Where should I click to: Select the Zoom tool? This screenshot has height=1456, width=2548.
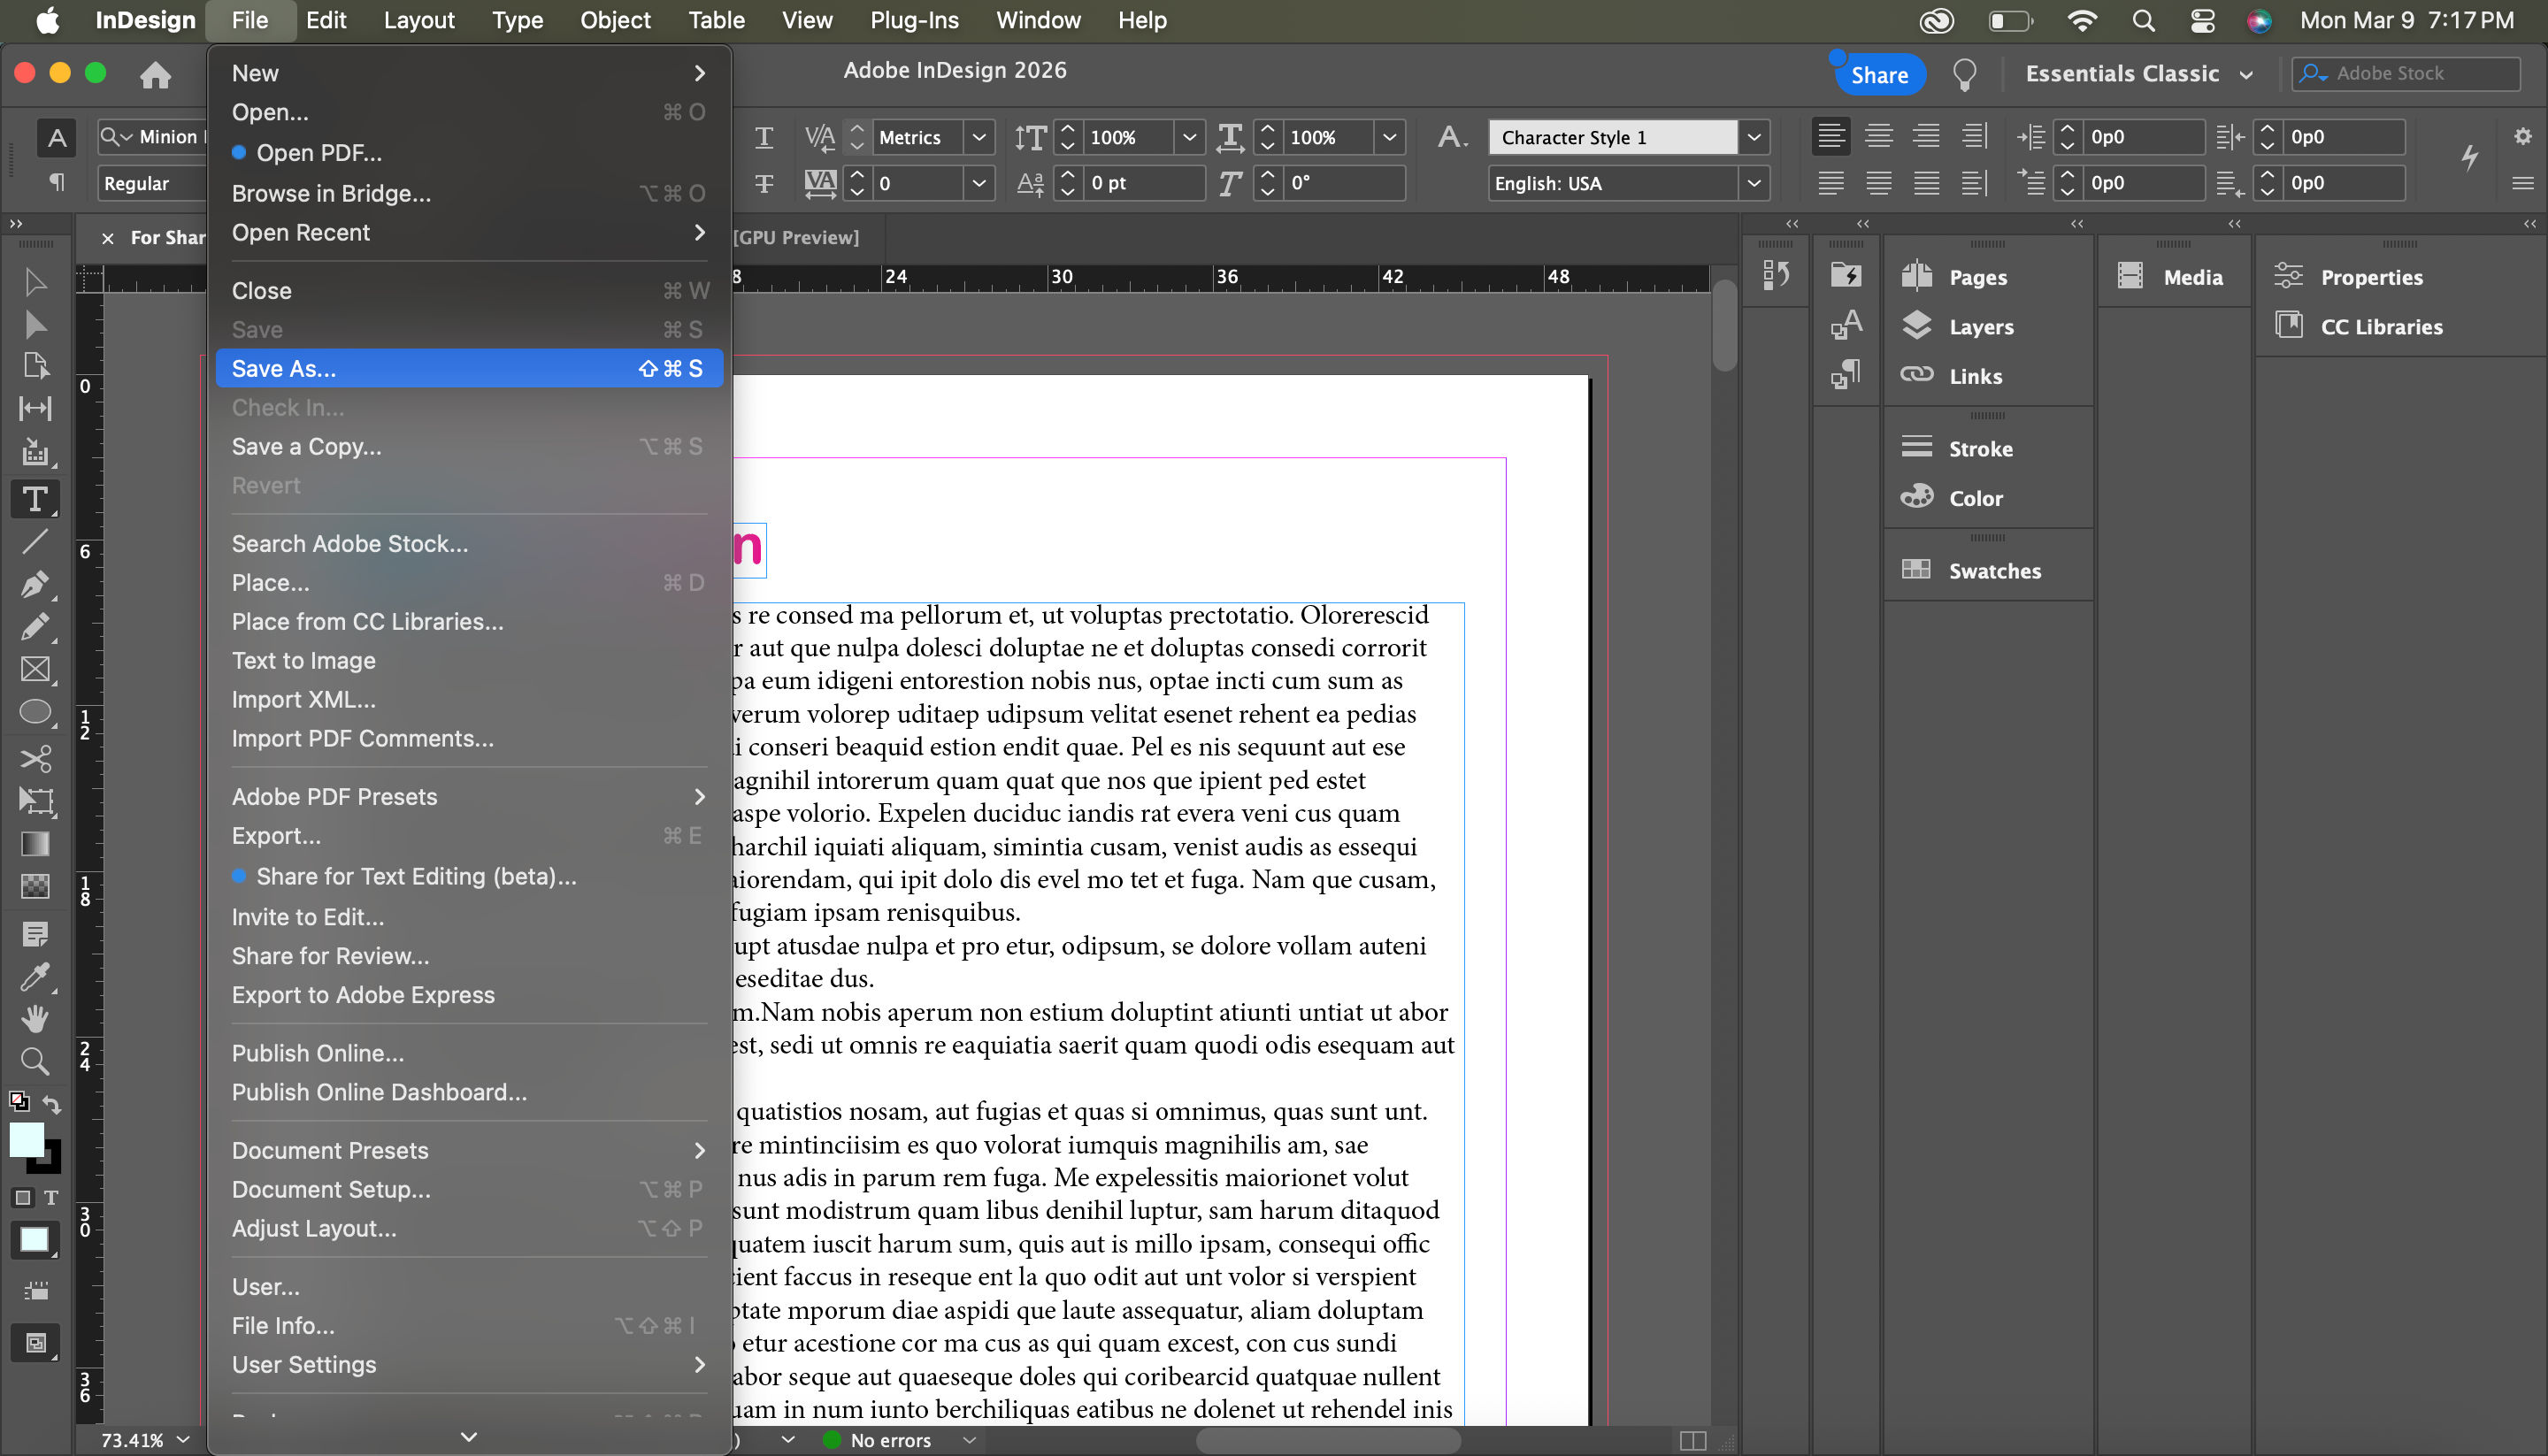pos(35,1061)
